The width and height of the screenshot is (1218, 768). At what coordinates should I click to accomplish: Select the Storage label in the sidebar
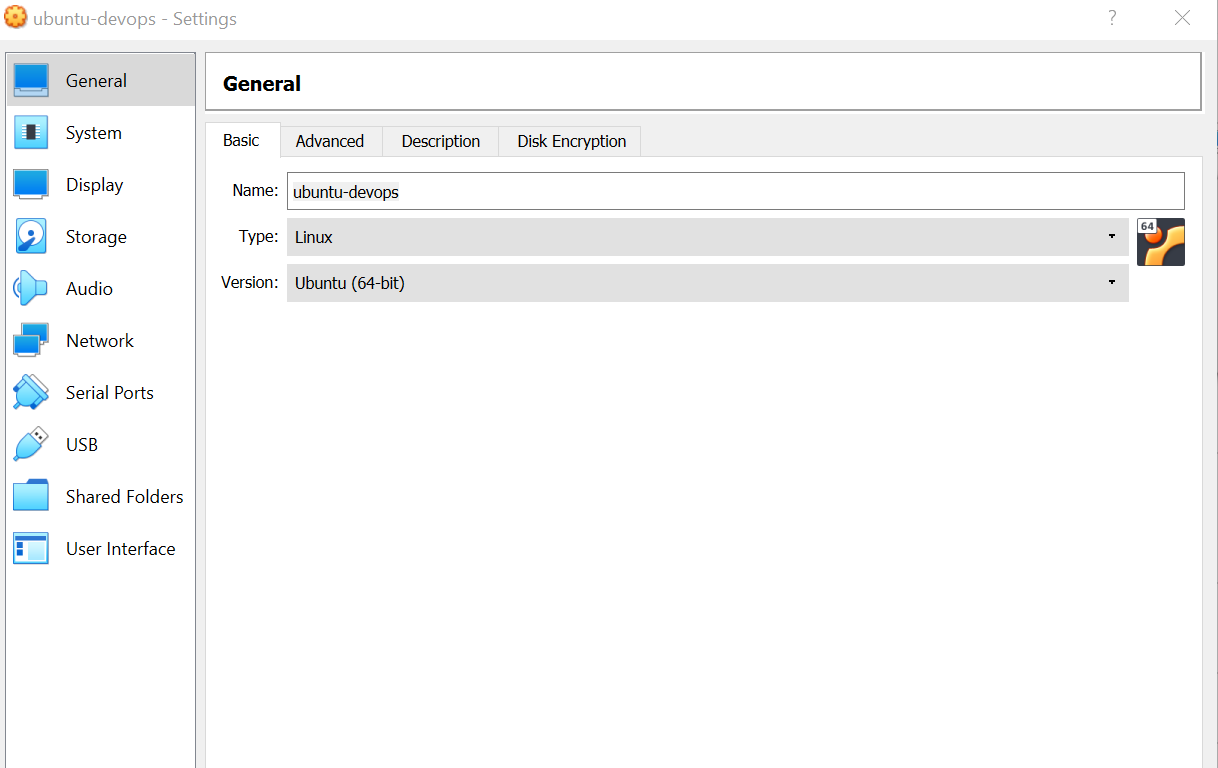coord(96,237)
